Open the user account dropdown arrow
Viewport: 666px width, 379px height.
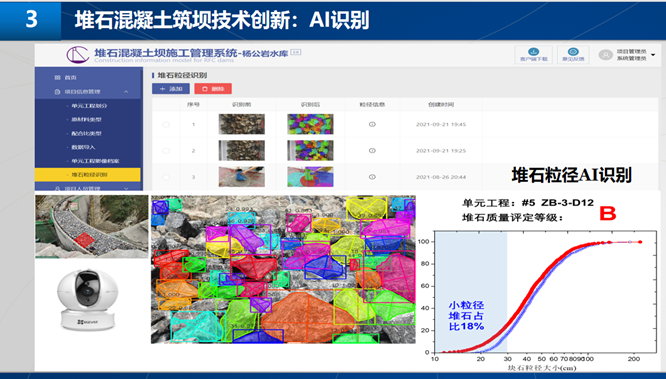coord(653,55)
